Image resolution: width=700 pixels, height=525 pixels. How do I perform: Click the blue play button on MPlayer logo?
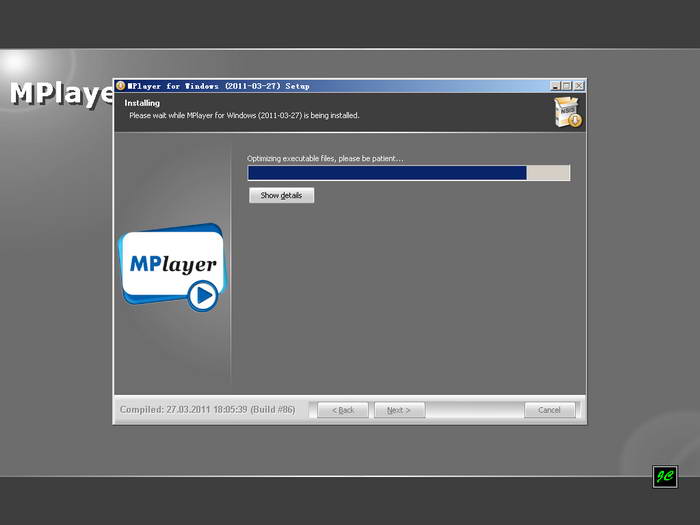(203, 296)
